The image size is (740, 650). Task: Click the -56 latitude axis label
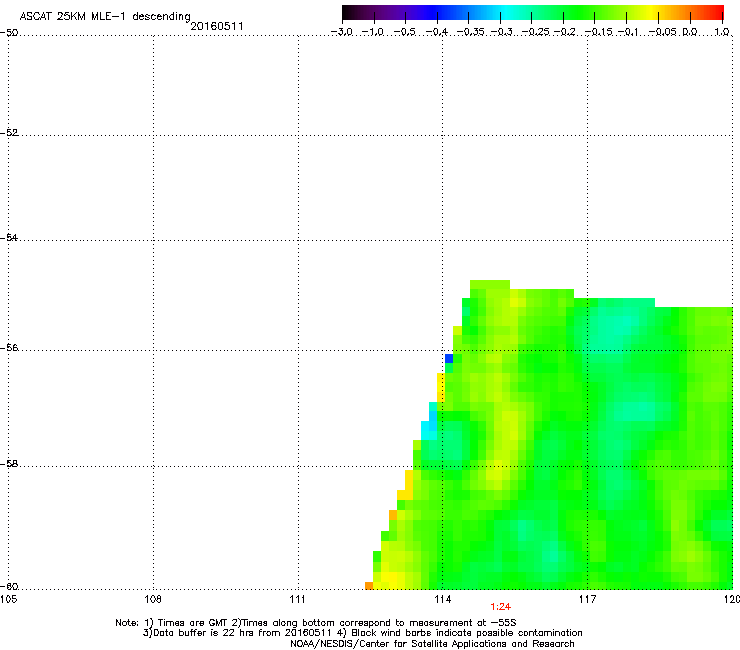click(x=9, y=347)
